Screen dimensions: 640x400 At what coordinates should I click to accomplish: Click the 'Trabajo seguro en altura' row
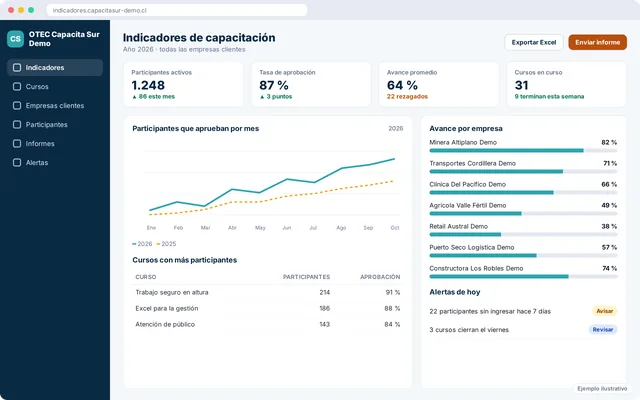point(268,292)
